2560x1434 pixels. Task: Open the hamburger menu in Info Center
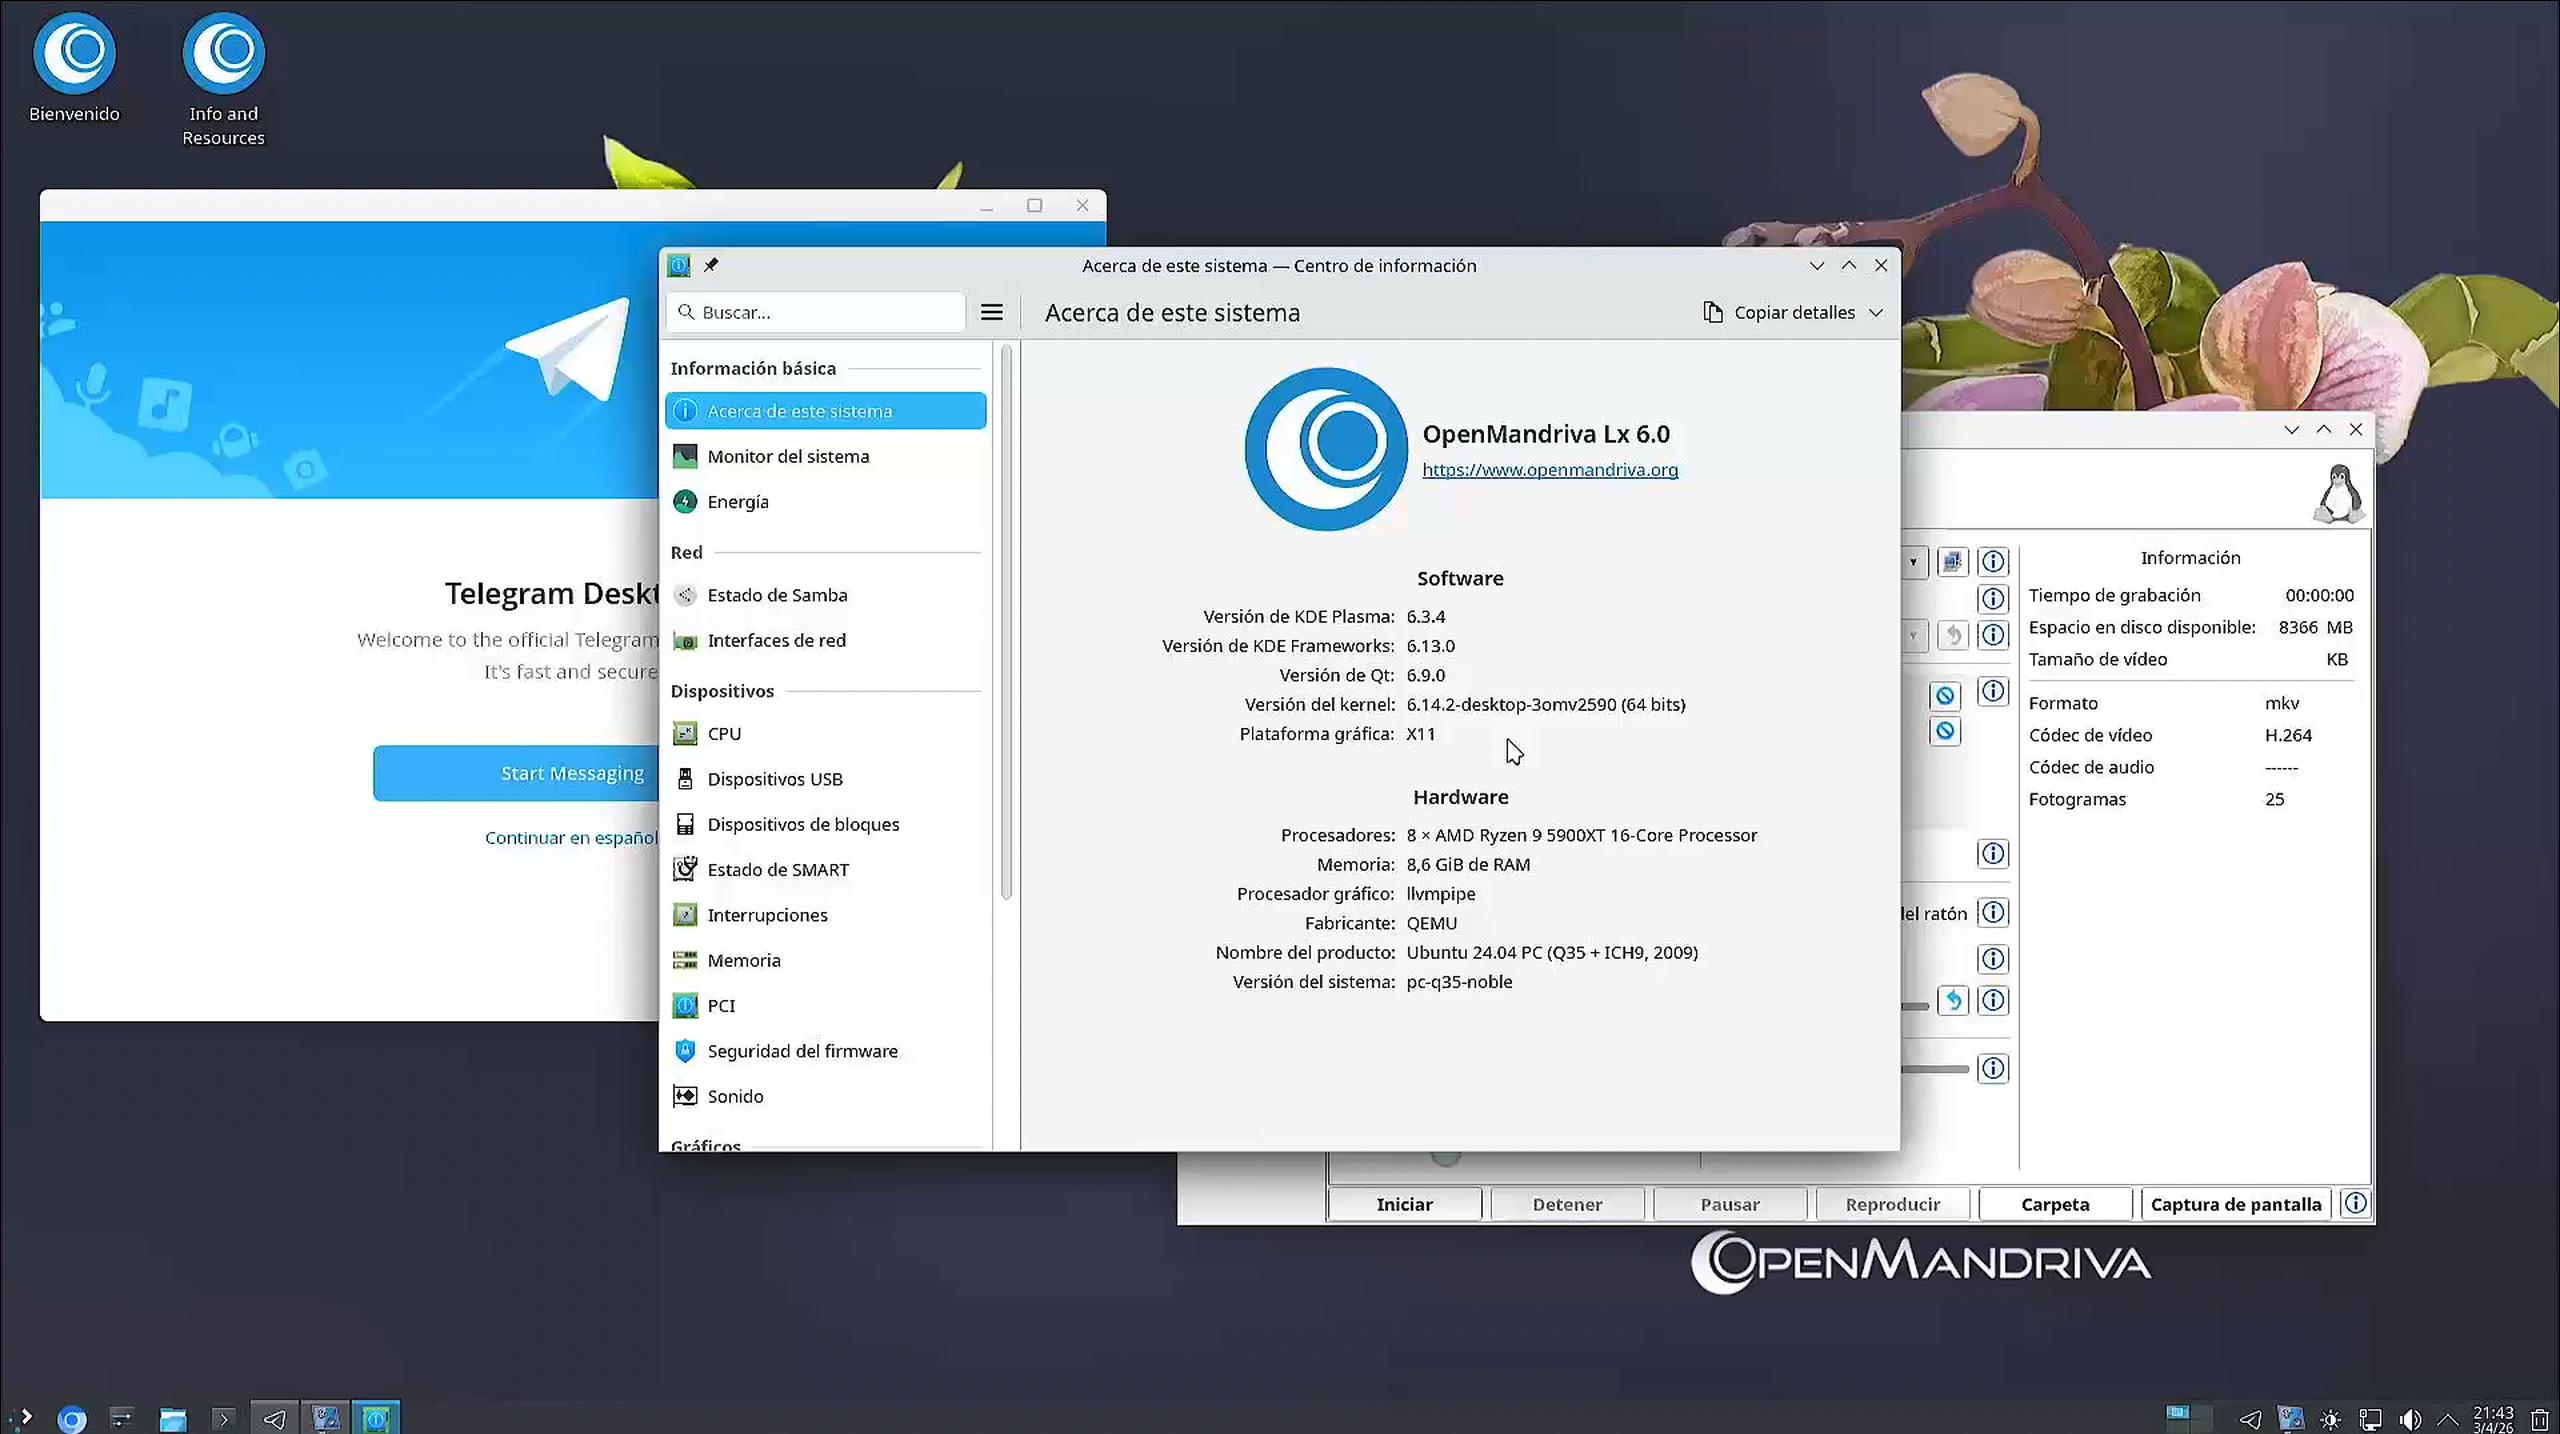pos(991,312)
